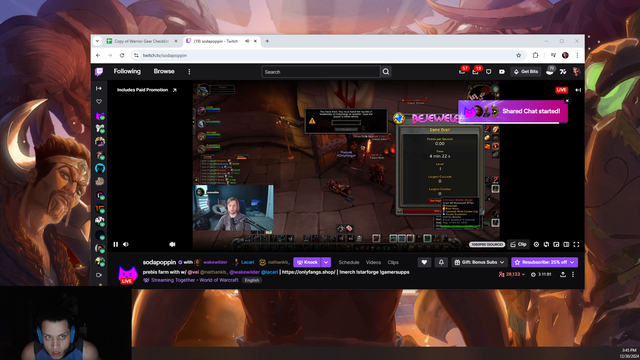Viewport: 640px width, 360px height.
Task: Dismiss the Shared Chat started popup
Action: (x=567, y=100)
